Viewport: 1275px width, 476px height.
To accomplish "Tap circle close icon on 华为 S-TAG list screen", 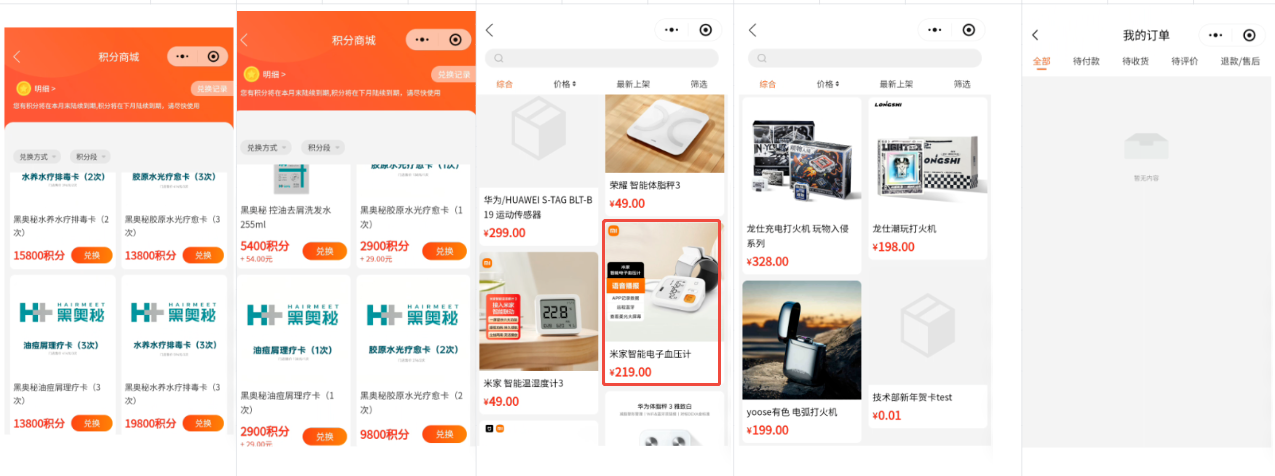I will pos(706,31).
